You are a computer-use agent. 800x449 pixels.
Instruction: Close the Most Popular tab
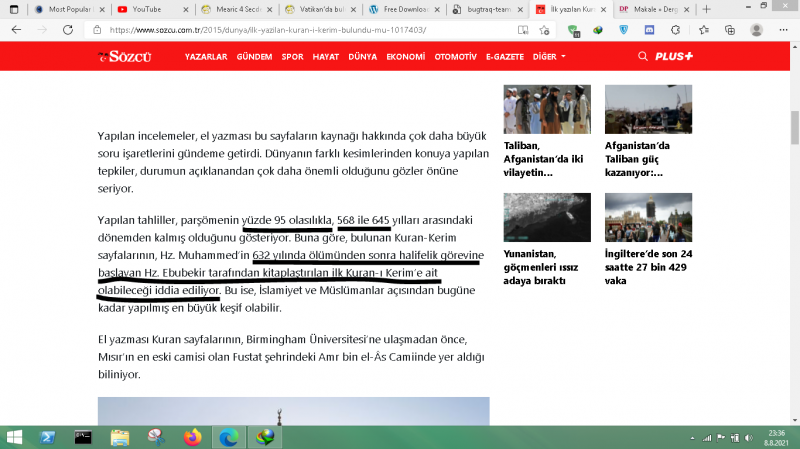pyautogui.click(x=102, y=9)
